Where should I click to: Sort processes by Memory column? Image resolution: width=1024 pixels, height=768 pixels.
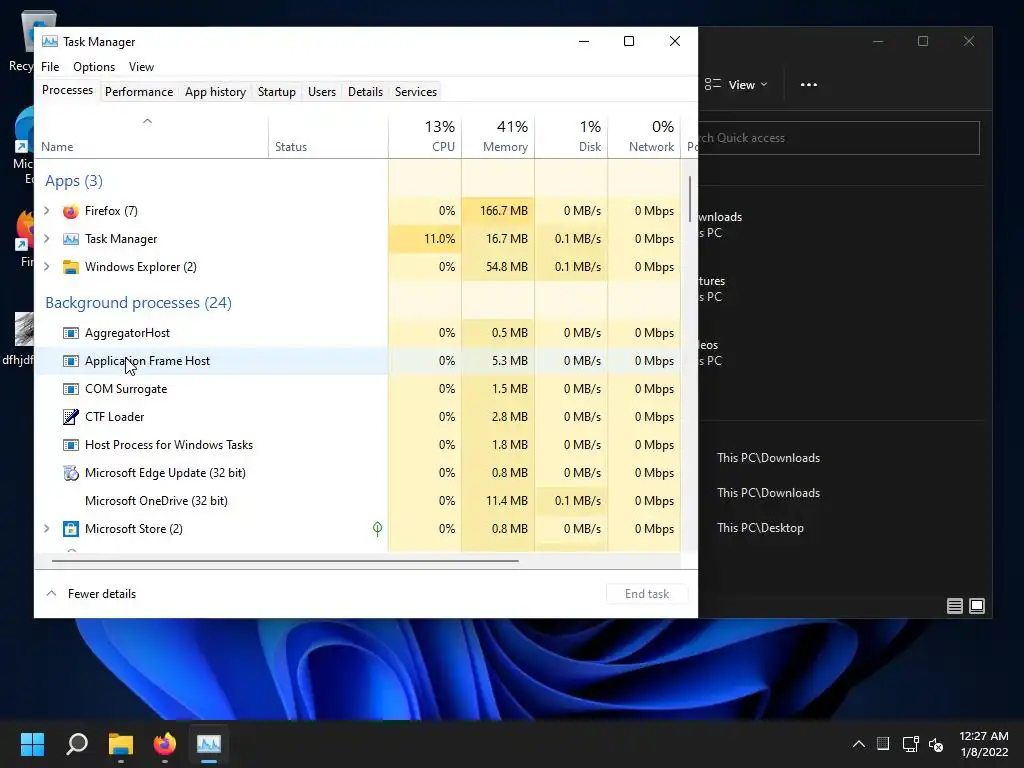(x=498, y=136)
